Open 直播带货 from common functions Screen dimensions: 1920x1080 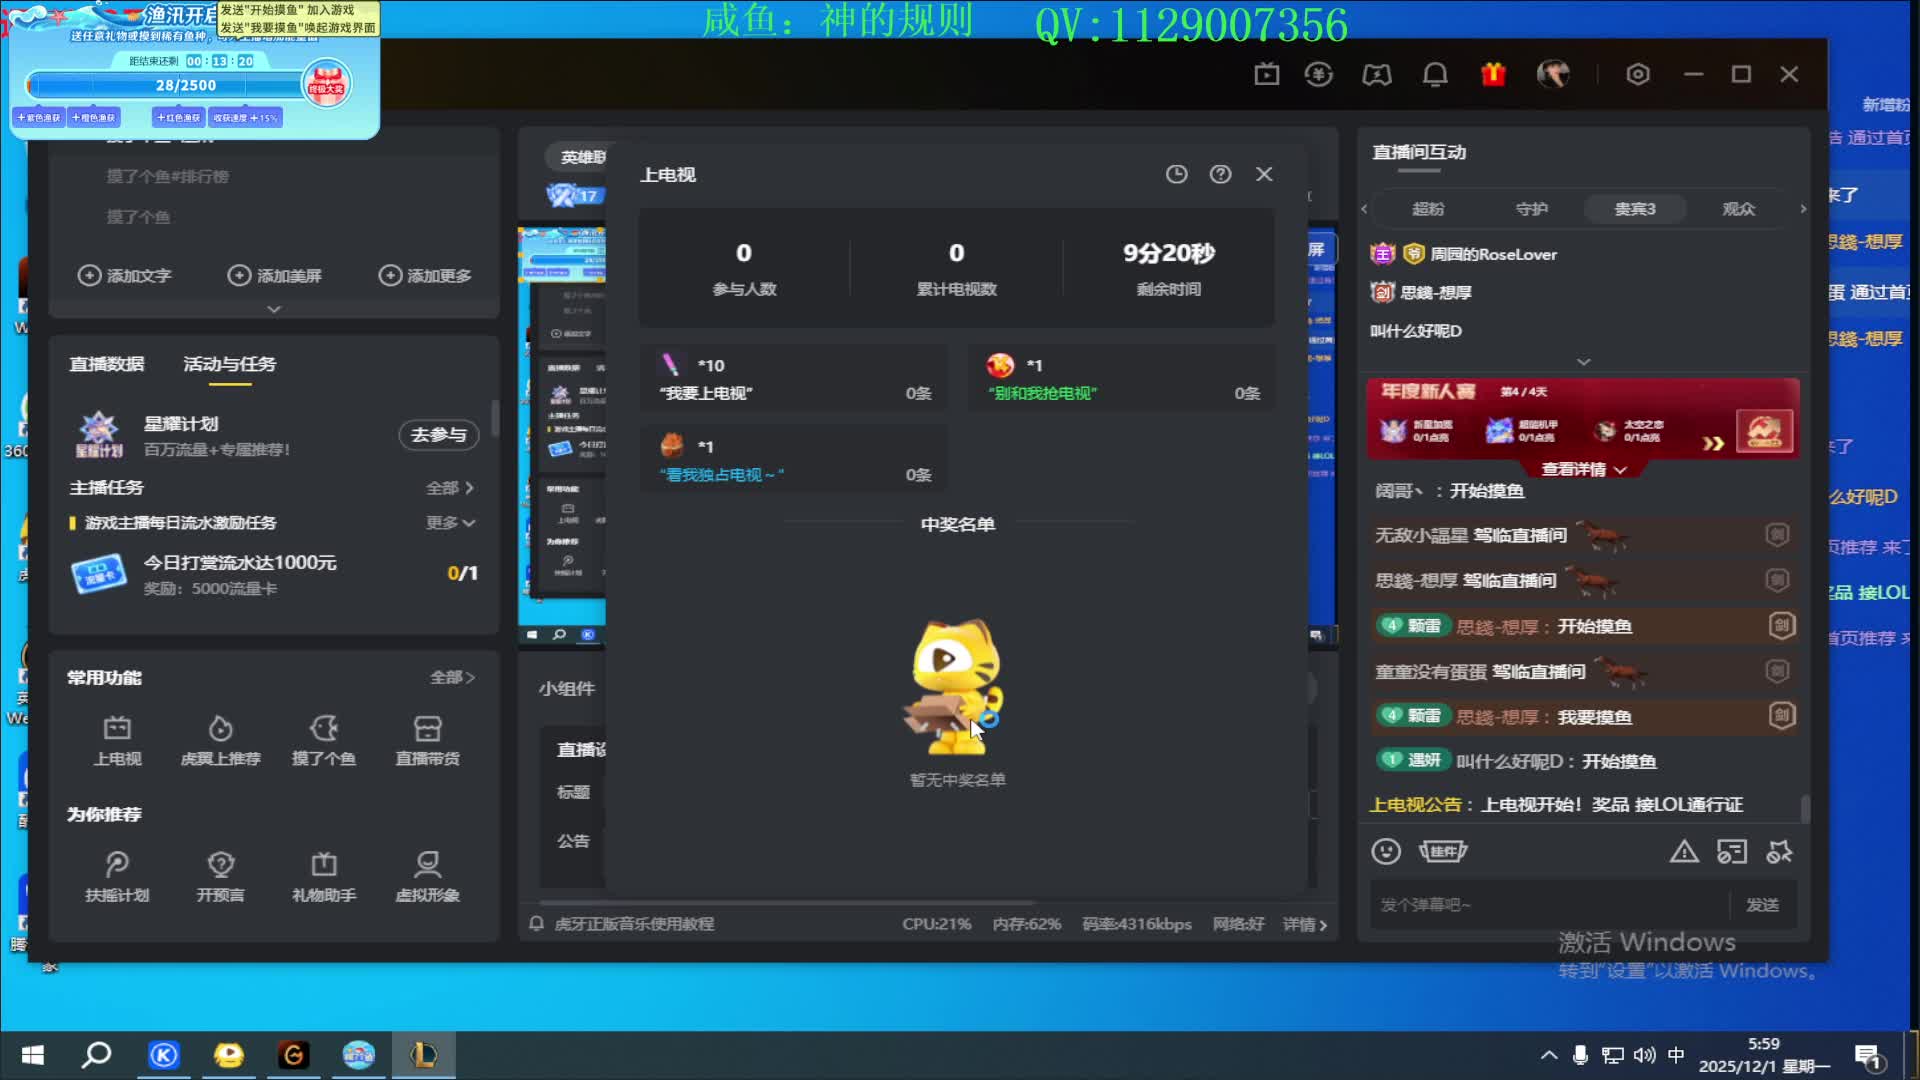coord(428,741)
